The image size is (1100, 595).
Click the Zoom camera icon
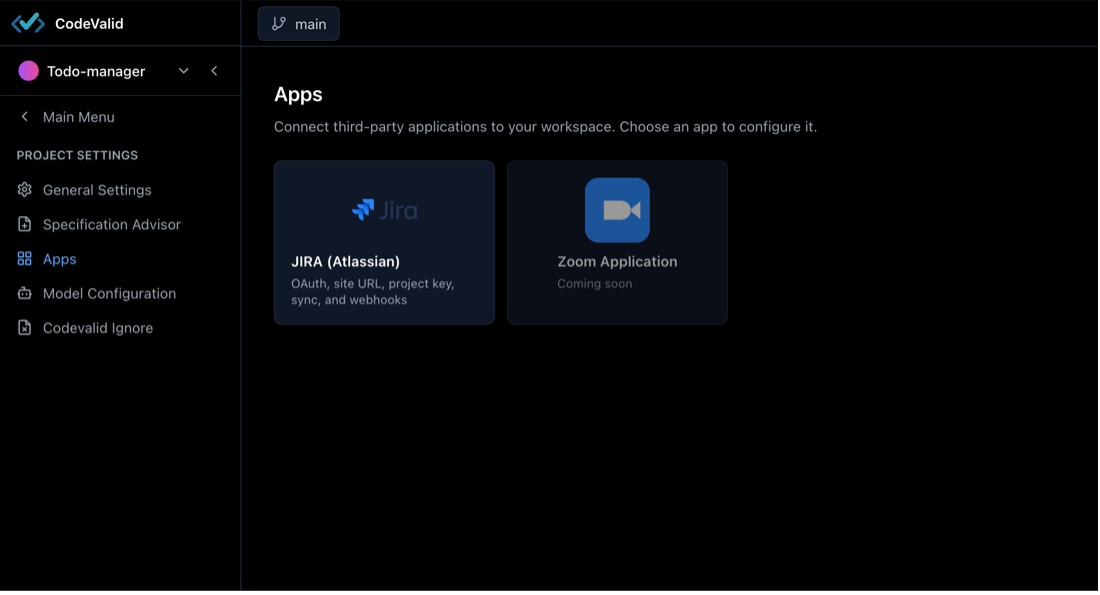click(617, 210)
